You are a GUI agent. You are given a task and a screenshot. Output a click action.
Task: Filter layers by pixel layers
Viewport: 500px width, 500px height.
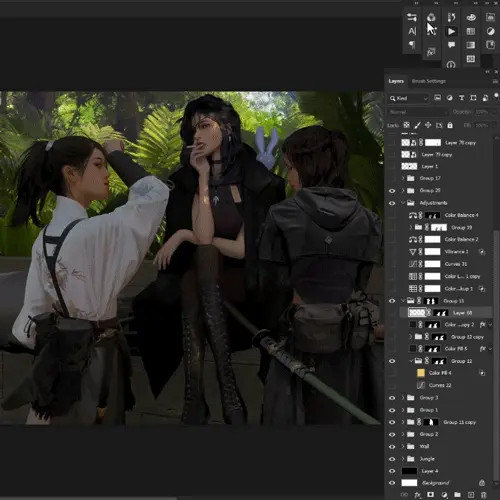click(437, 98)
